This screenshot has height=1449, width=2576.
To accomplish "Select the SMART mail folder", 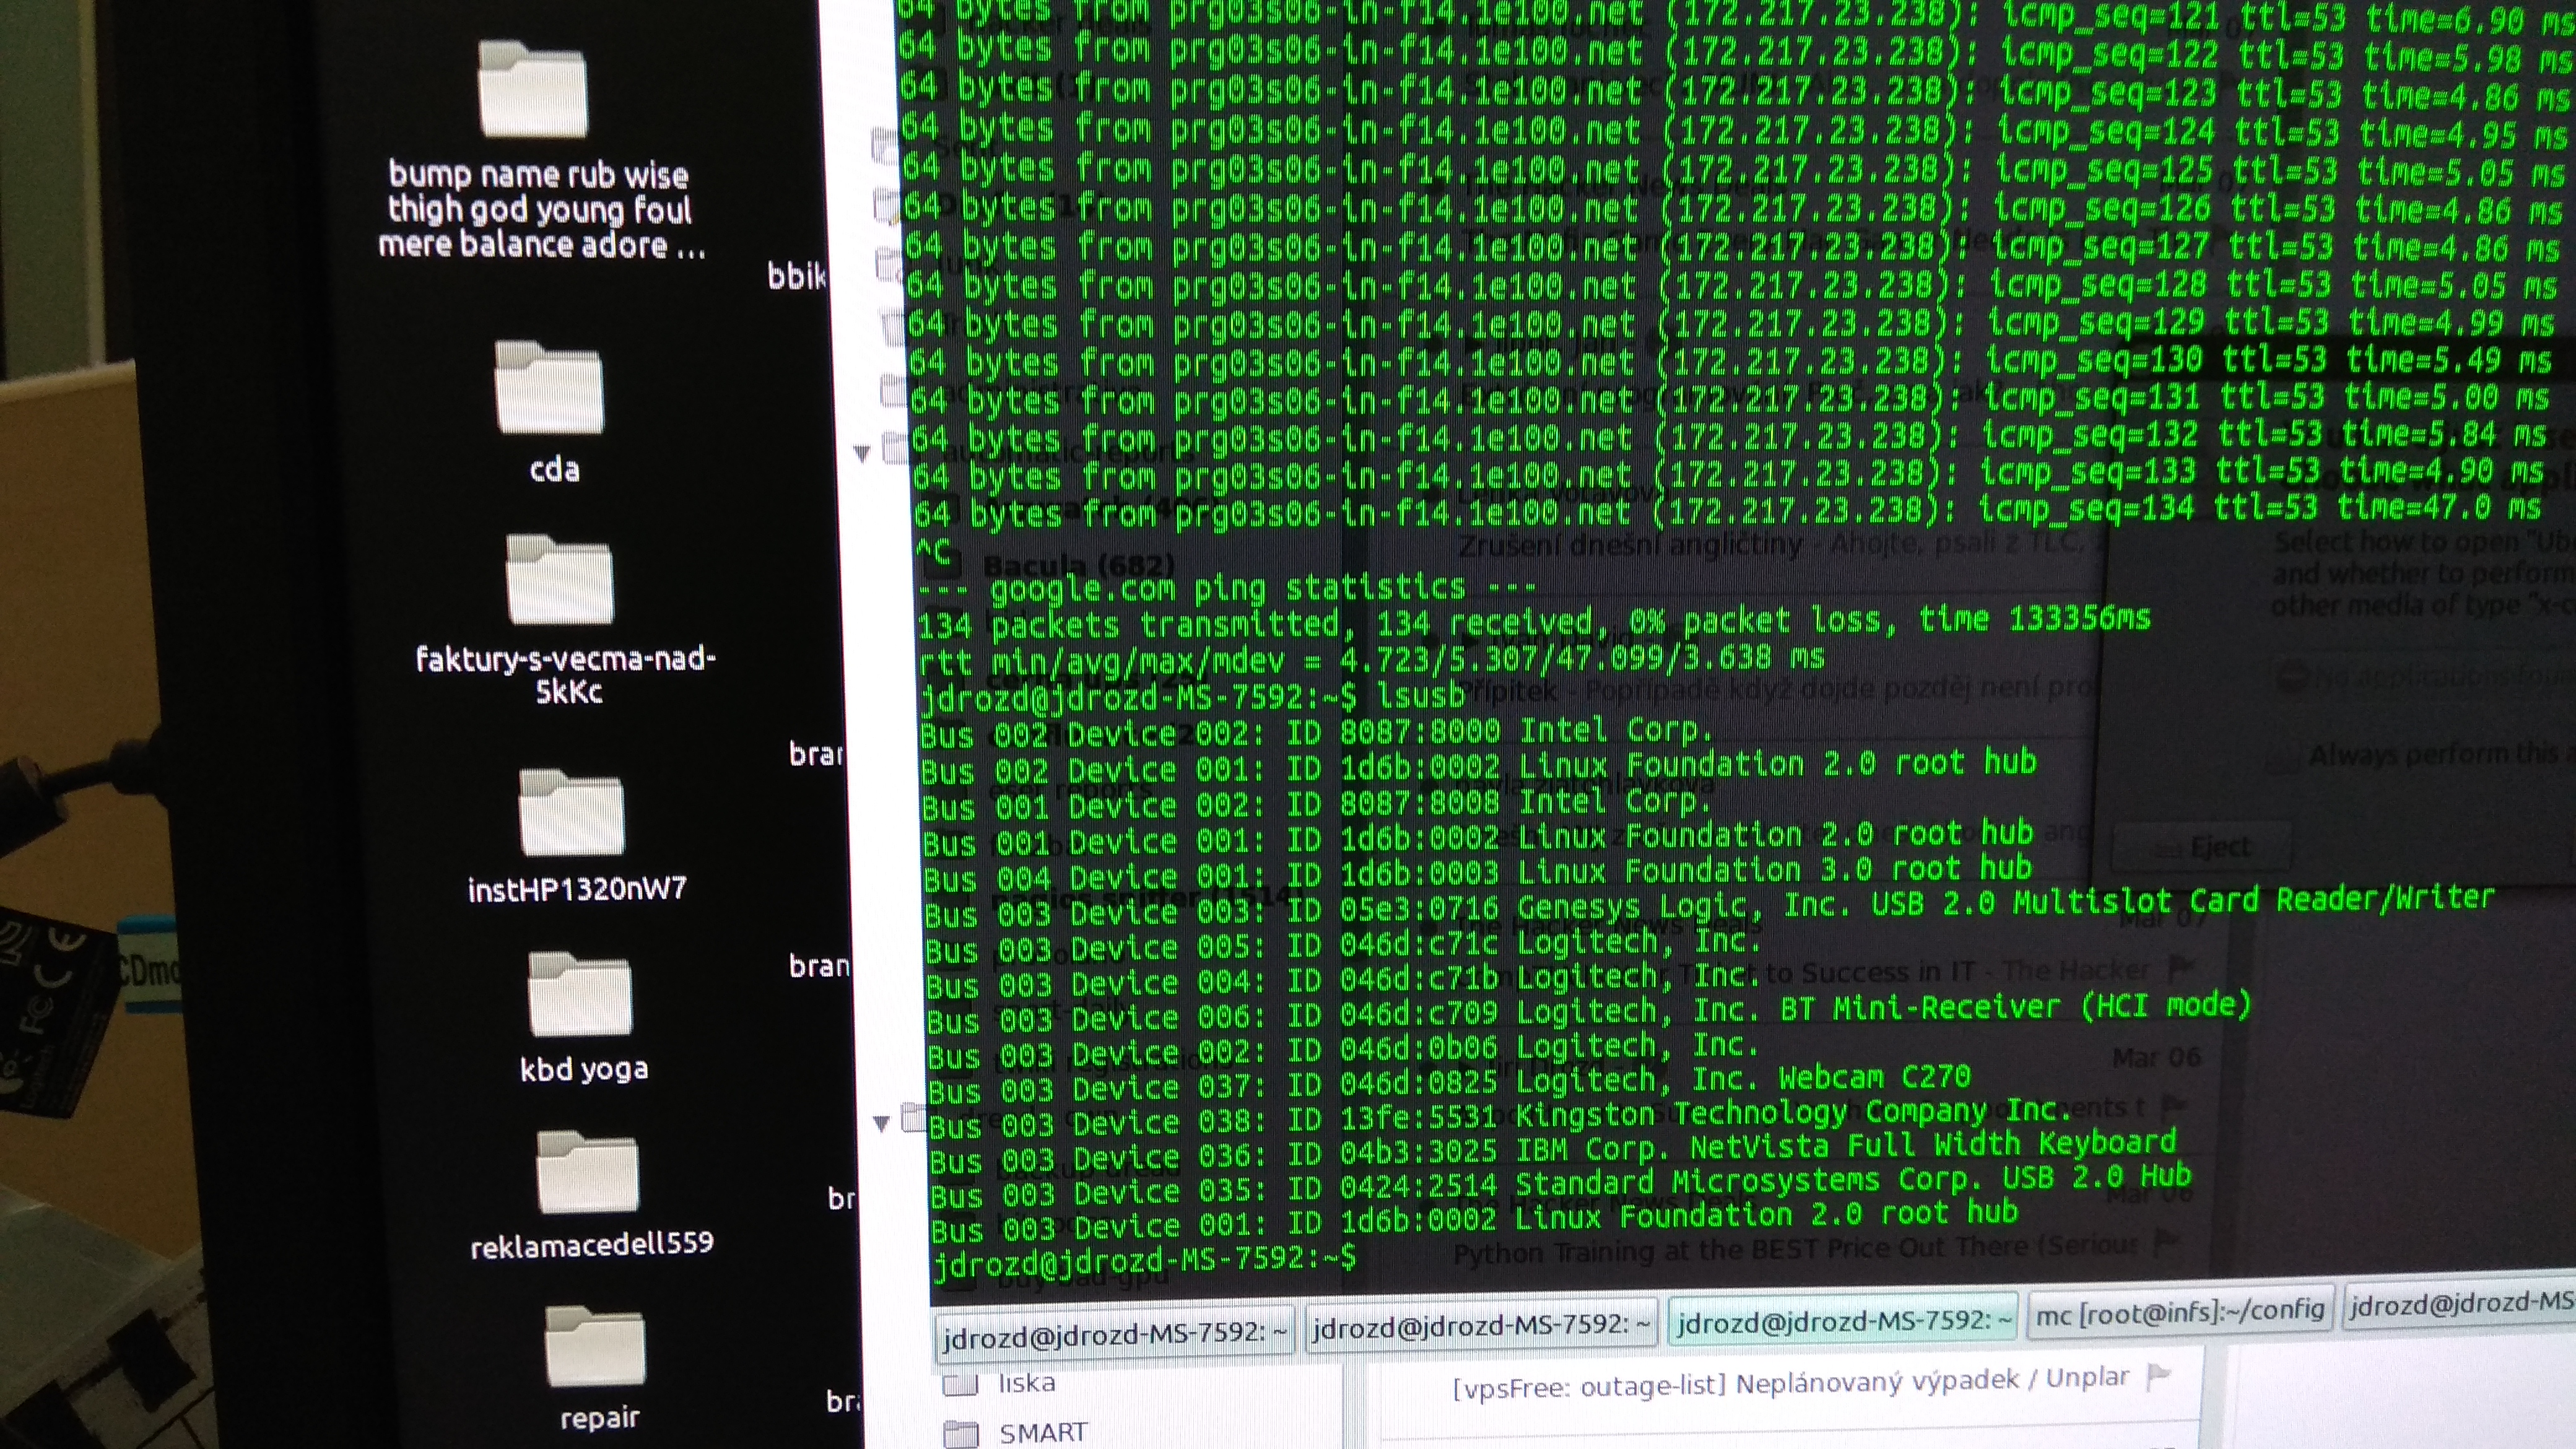I will tap(1042, 1432).
